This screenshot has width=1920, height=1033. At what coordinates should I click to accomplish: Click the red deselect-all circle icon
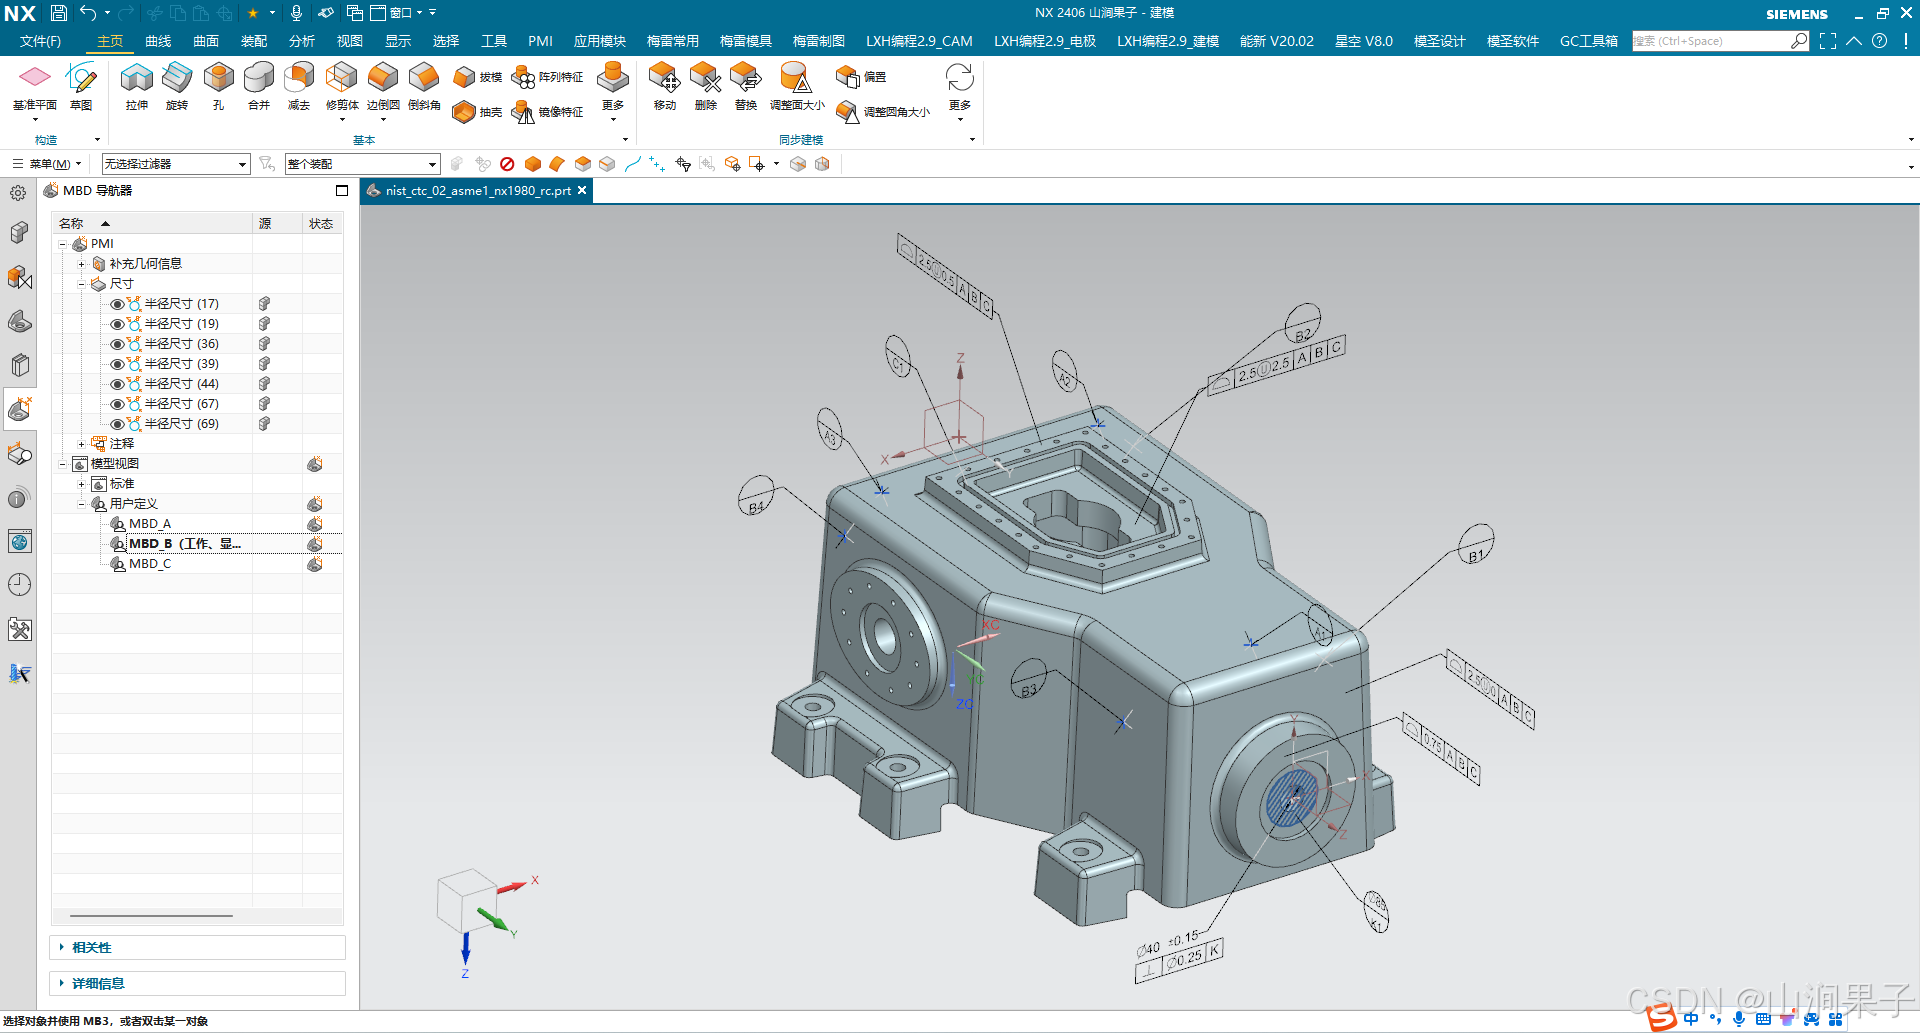[x=507, y=164]
